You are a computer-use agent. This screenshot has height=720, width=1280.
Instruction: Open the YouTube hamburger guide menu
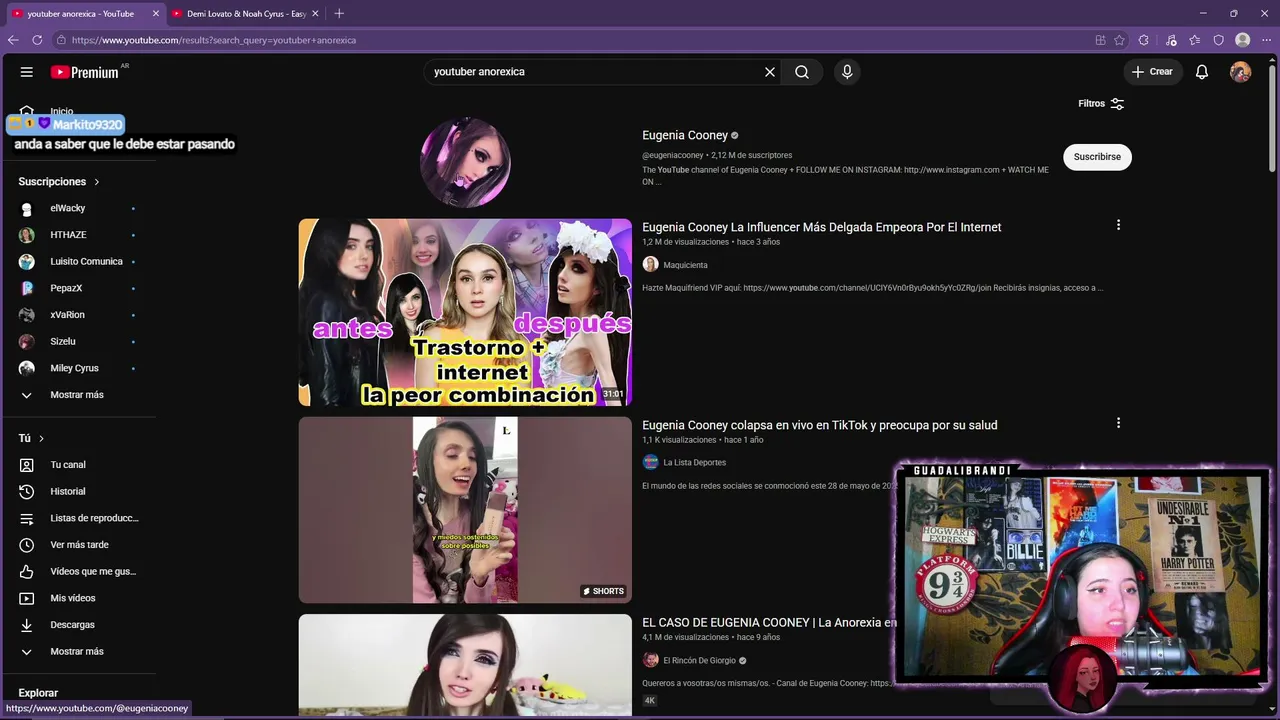[27, 72]
